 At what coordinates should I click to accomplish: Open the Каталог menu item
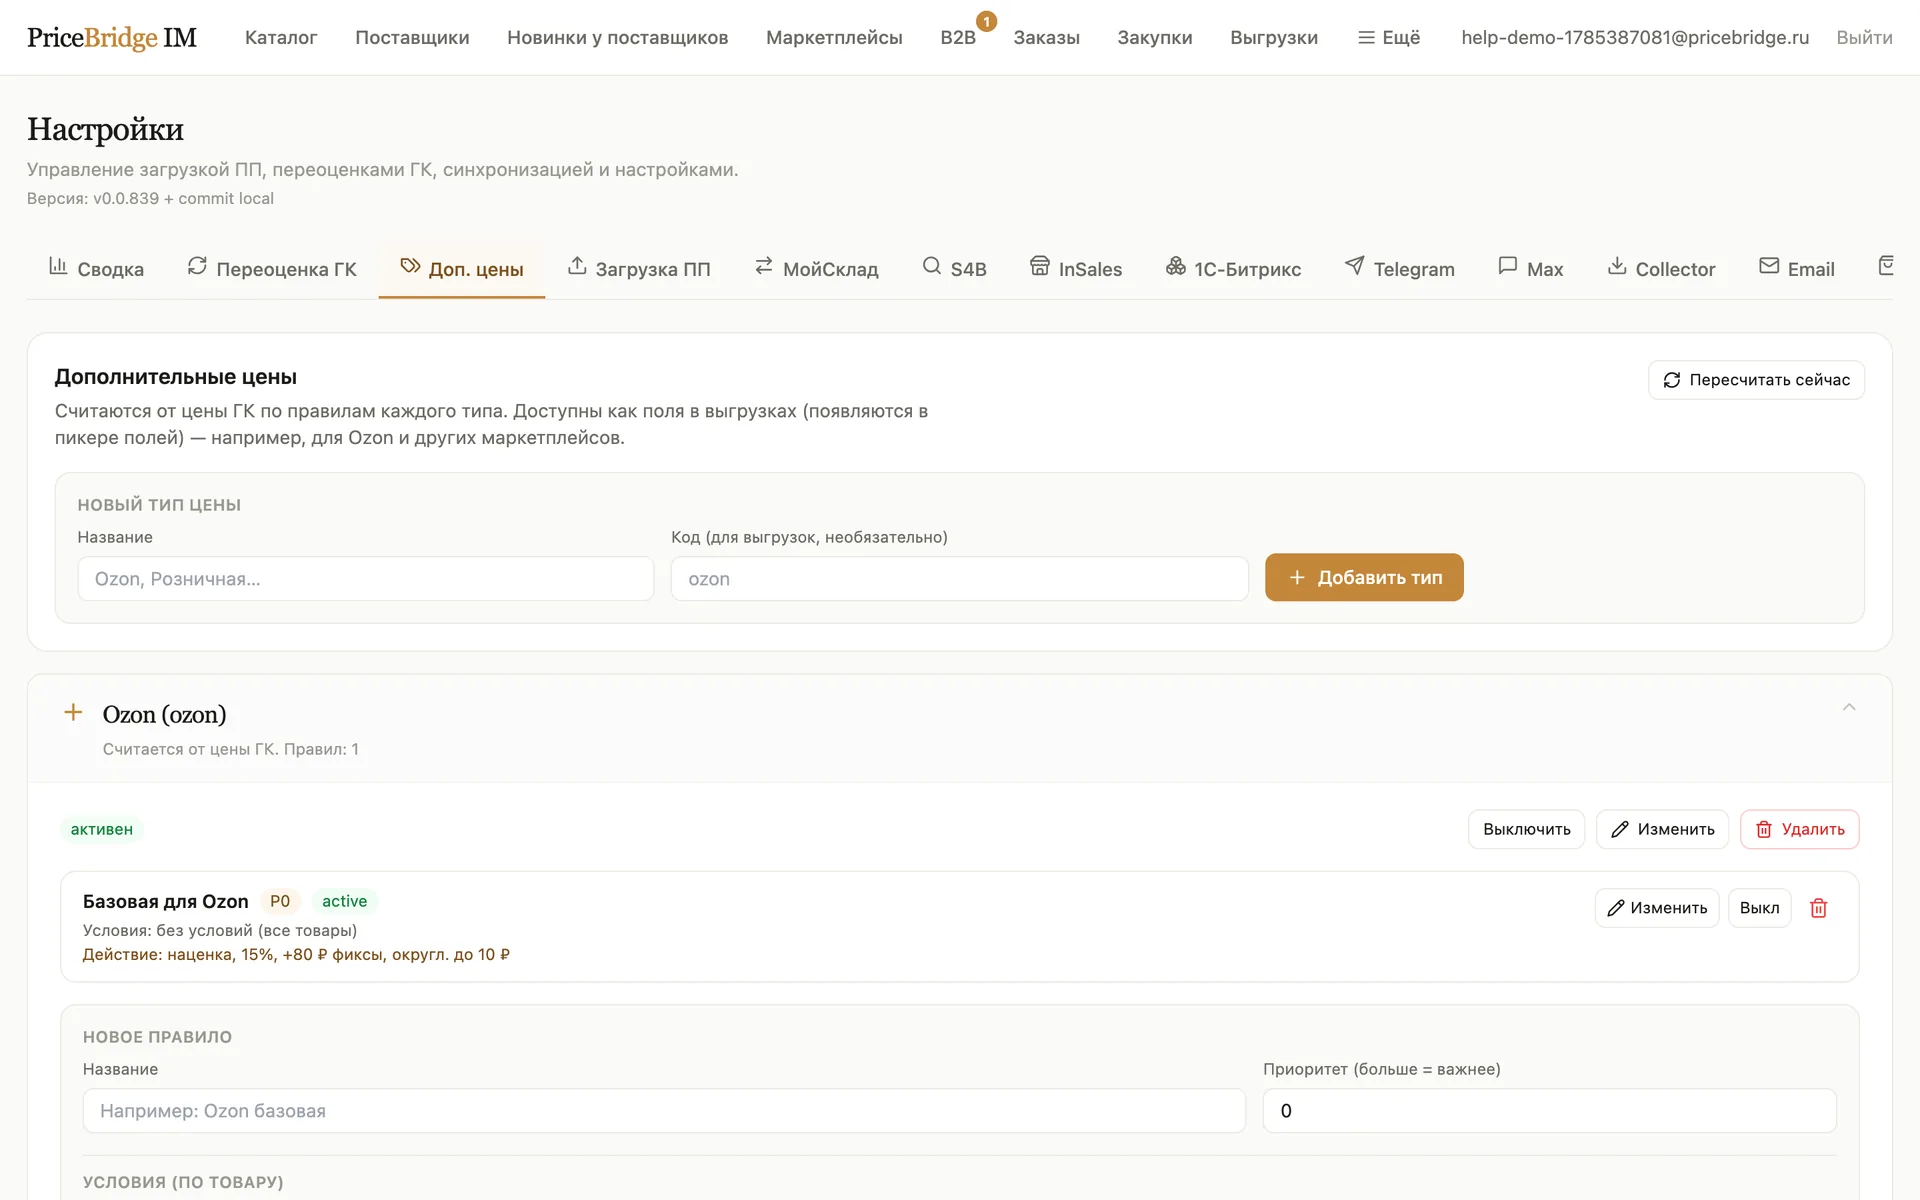[281, 37]
